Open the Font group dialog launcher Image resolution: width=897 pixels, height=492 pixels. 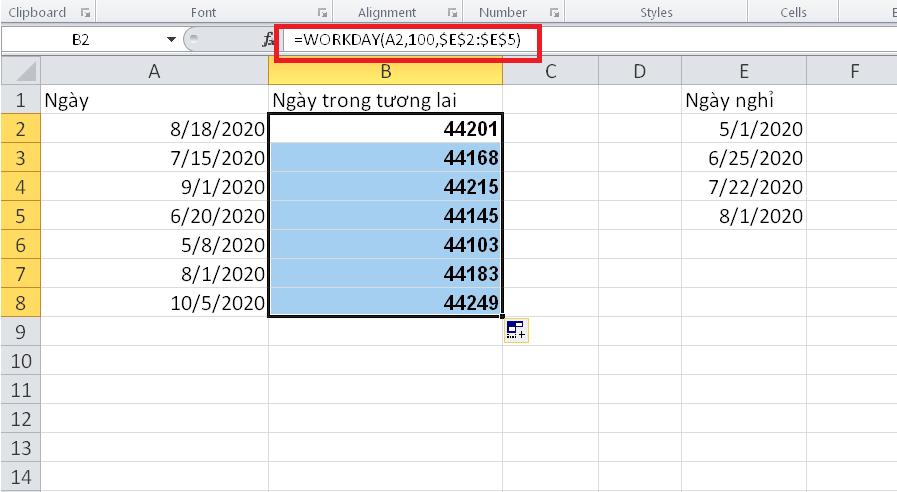point(323,13)
